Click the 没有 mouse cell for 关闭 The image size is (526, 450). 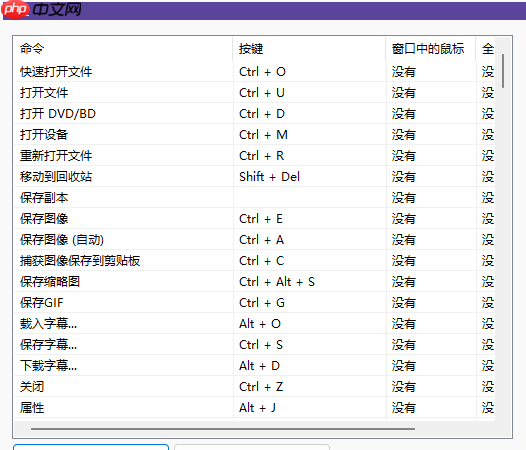pyautogui.click(x=431, y=387)
